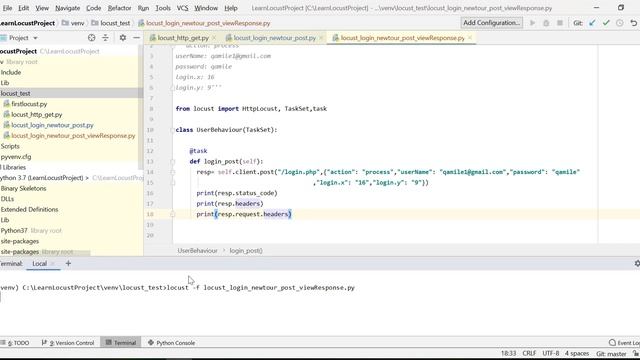Close the locust_login_newtour_post.py tab
The height and width of the screenshot is (360, 640).
click(x=321, y=38)
